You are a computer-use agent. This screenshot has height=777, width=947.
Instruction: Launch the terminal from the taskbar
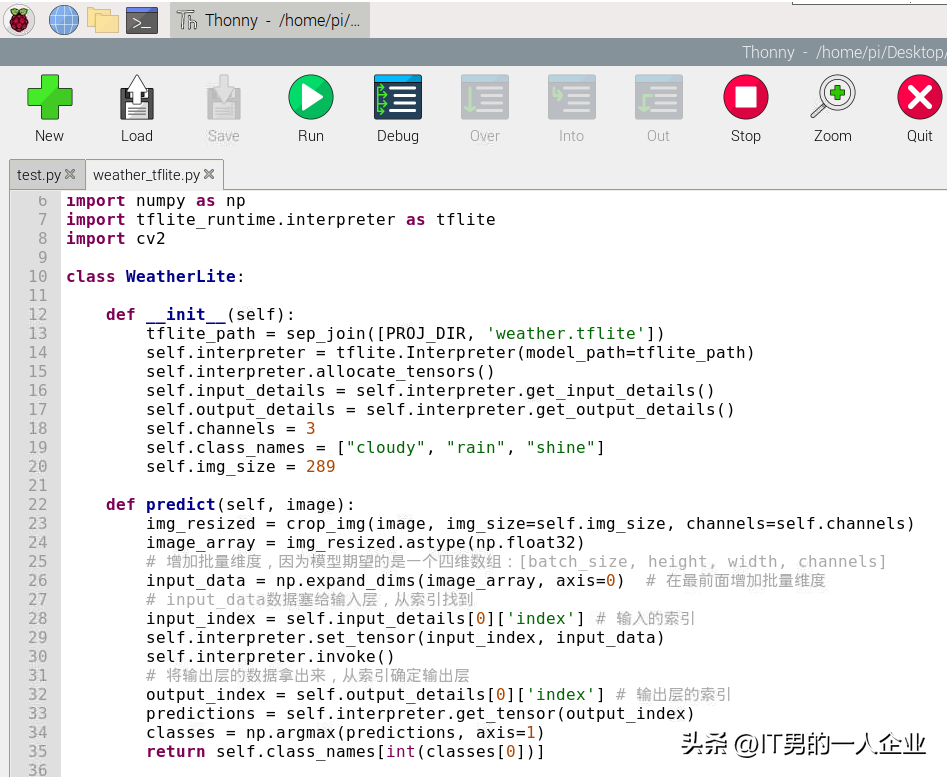coord(142,21)
